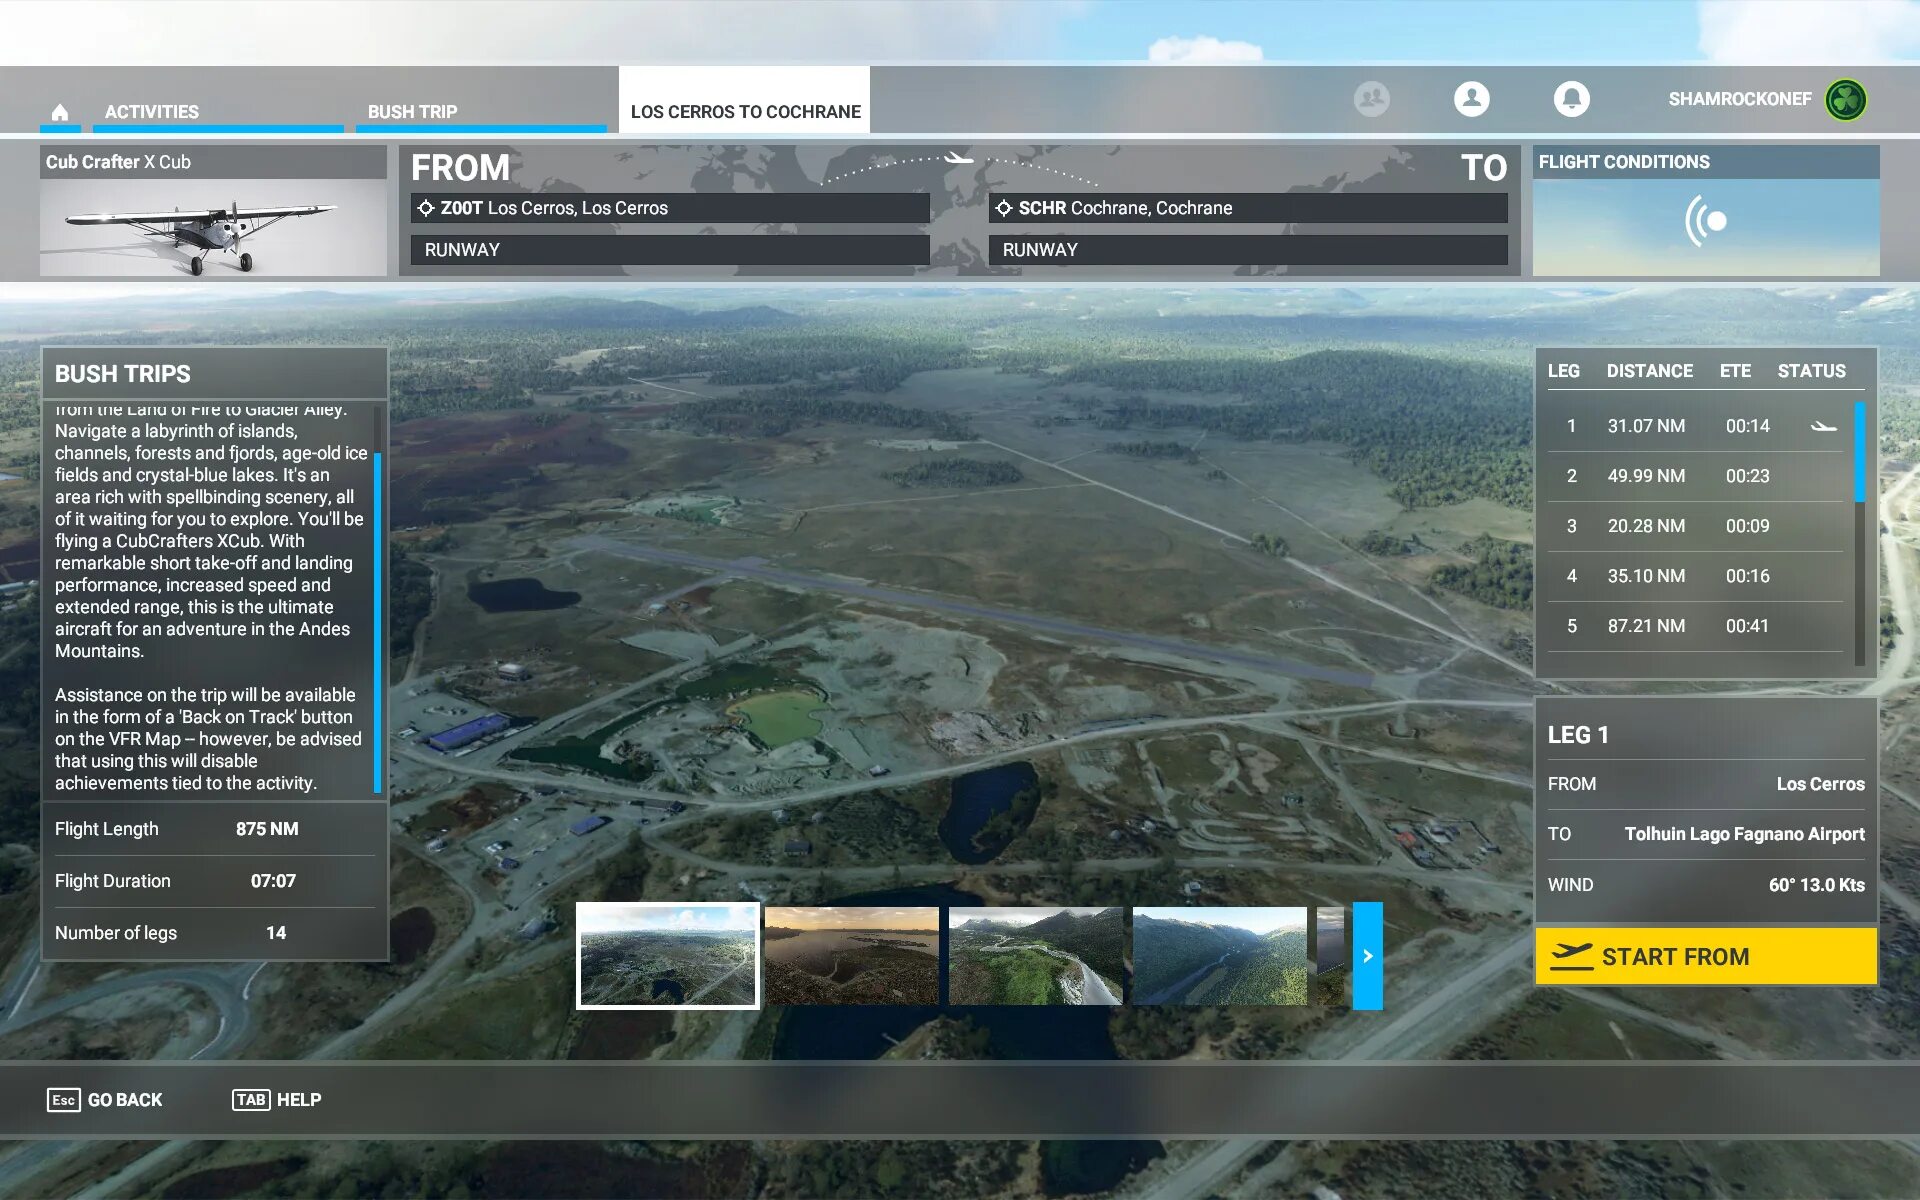The image size is (1920, 1200).
Task: Click the arrival airport target icon for SCHR
Action: click(x=1004, y=208)
